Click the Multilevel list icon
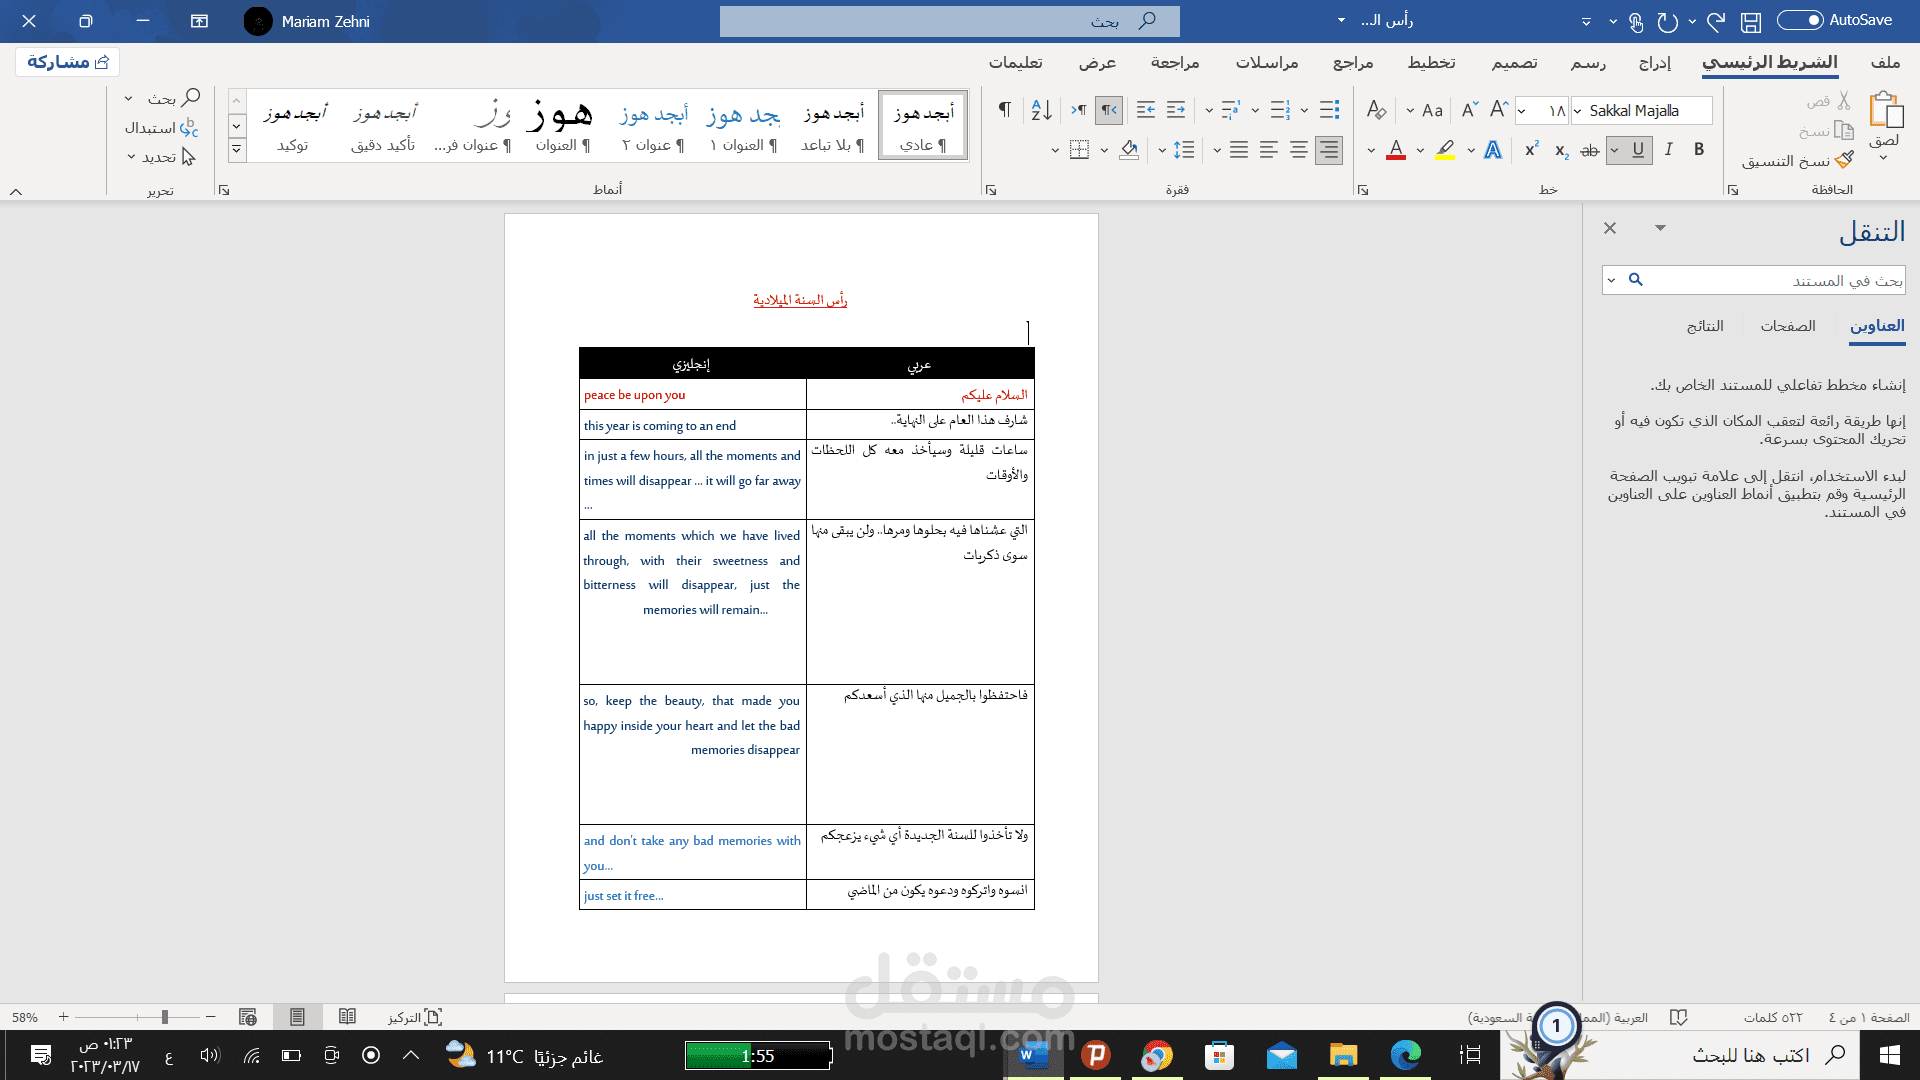Screen dimensions: 1920x1080 (1231, 110)
